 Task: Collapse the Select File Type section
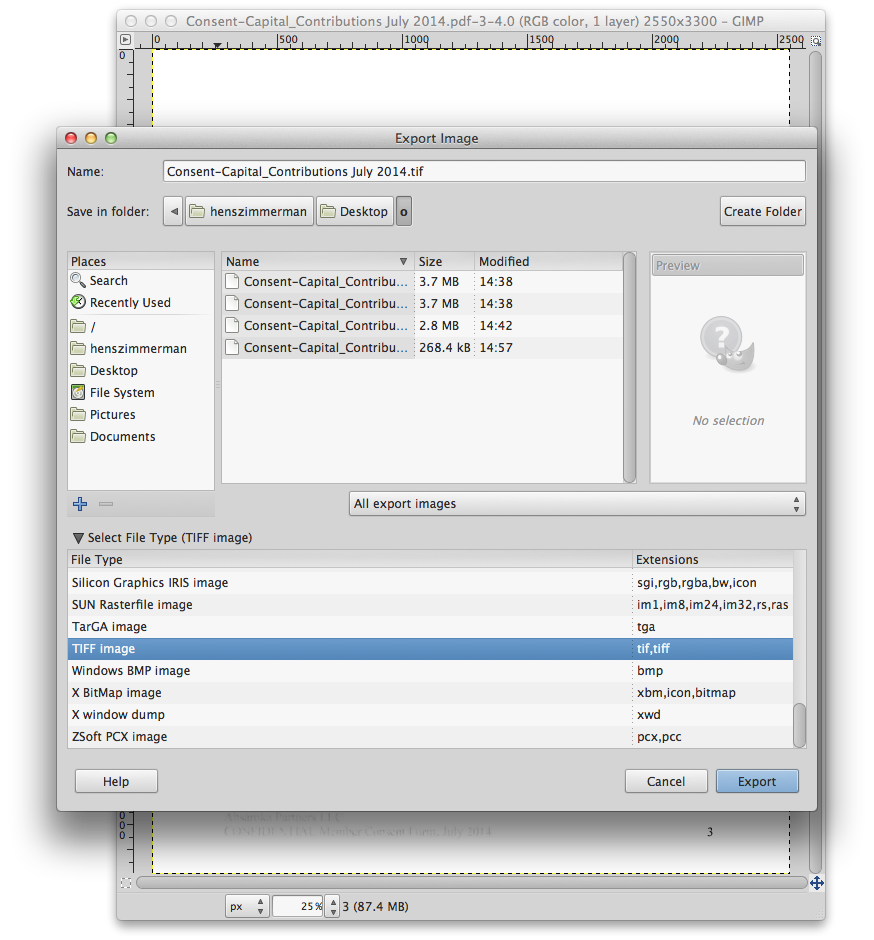point(79,537)
